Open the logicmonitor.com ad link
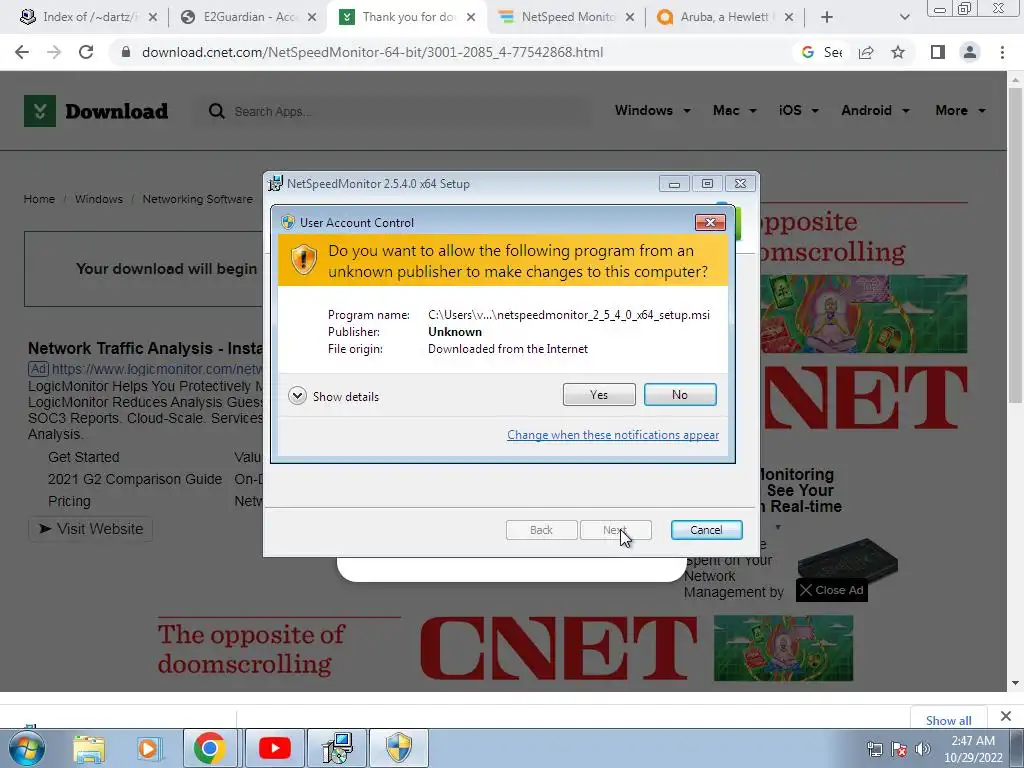Screen dimensions: 1024x768 point(157,369)
